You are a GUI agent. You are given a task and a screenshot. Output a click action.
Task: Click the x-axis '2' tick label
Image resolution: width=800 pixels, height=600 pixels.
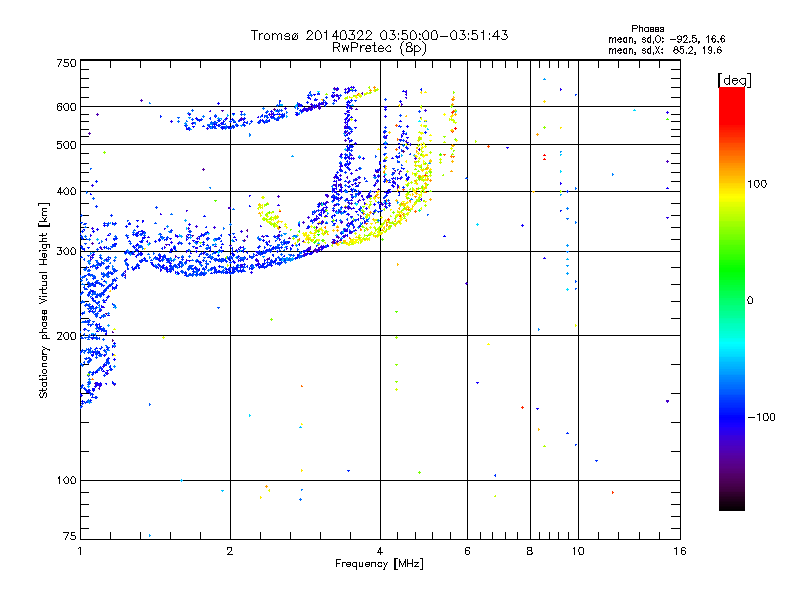tap(230, 551)
